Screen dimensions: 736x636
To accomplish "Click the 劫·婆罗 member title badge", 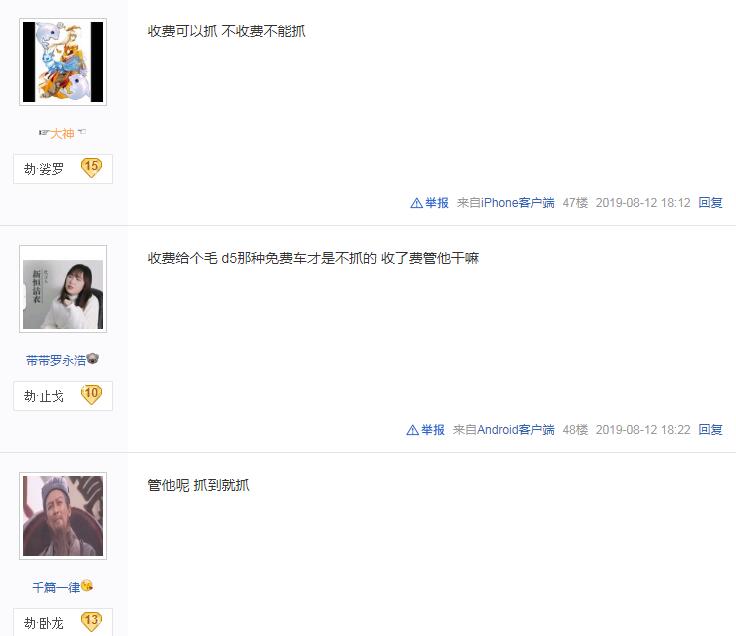I will (63, 169).
